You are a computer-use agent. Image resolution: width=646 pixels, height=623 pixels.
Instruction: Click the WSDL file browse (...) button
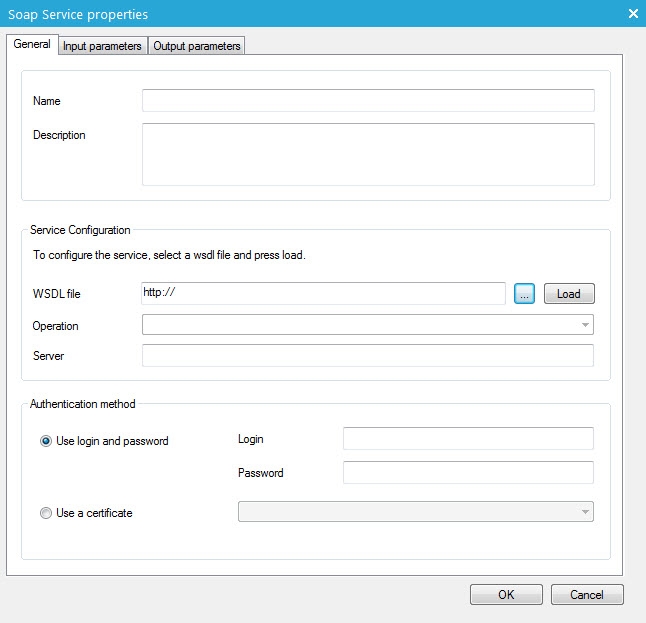(x=525, y=294)
